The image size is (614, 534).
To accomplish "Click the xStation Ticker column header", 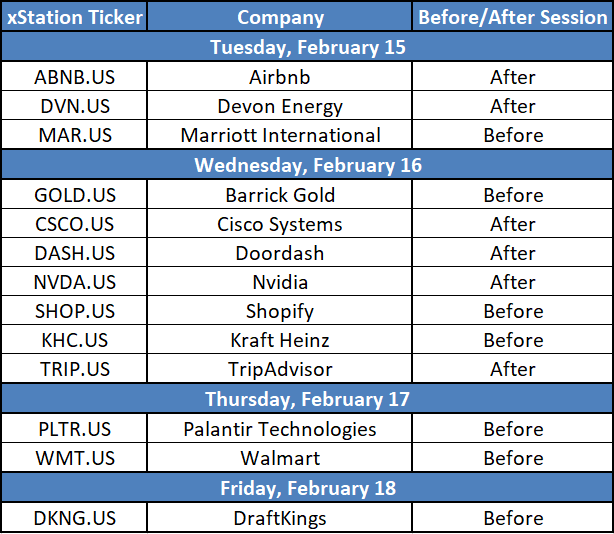I will pos(74,17).
